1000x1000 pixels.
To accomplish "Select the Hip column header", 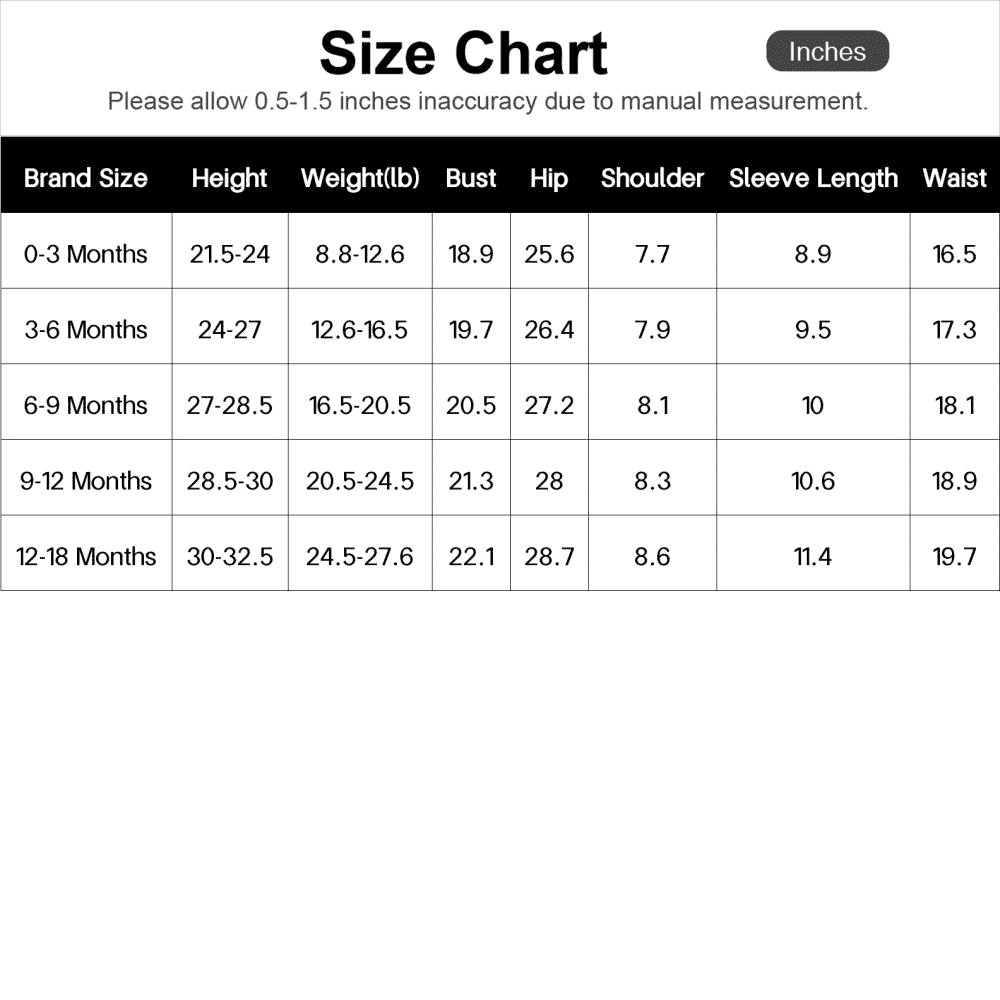I will tap(549, 178).
